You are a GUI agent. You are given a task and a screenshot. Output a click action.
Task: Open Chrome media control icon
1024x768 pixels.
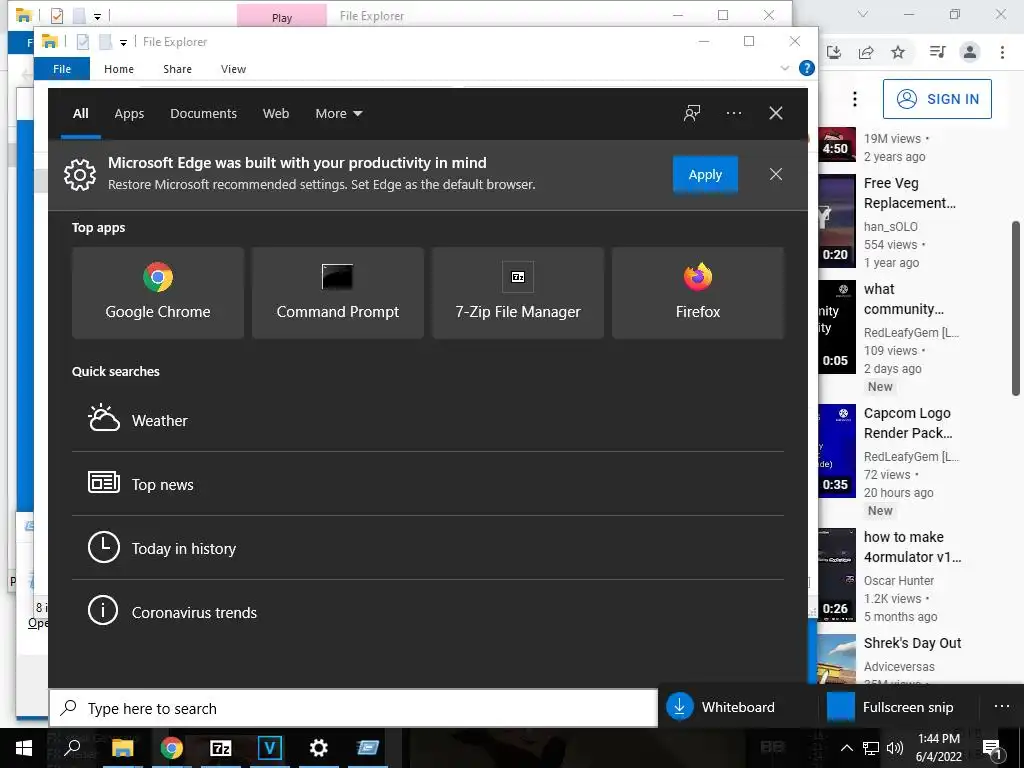937,52
